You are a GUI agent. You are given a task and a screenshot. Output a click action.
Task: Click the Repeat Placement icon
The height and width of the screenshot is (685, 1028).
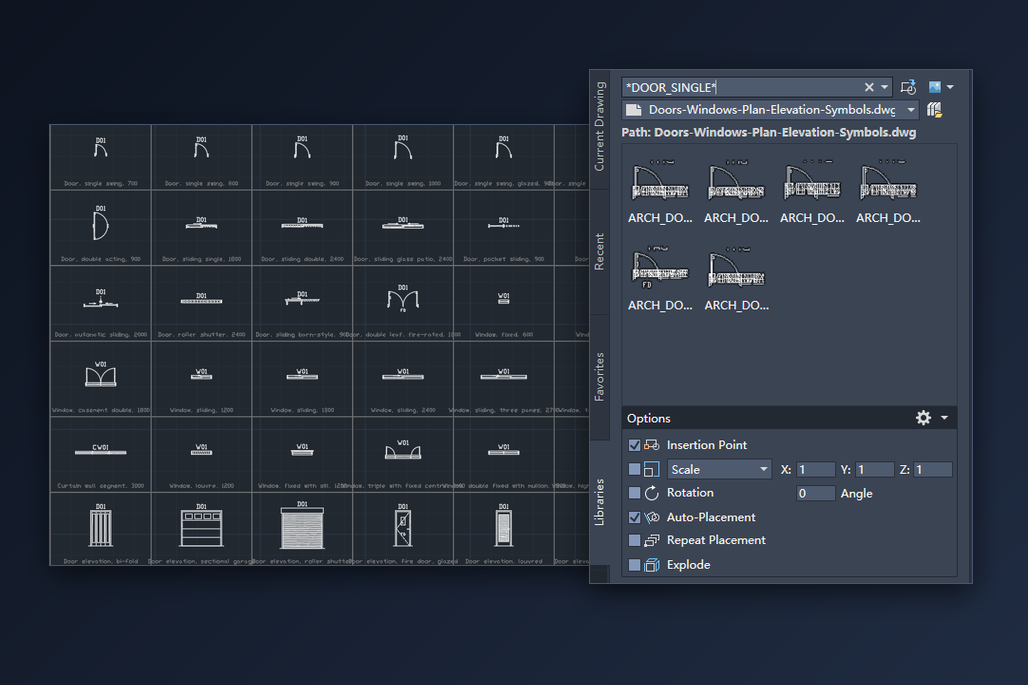pos(651,540)
